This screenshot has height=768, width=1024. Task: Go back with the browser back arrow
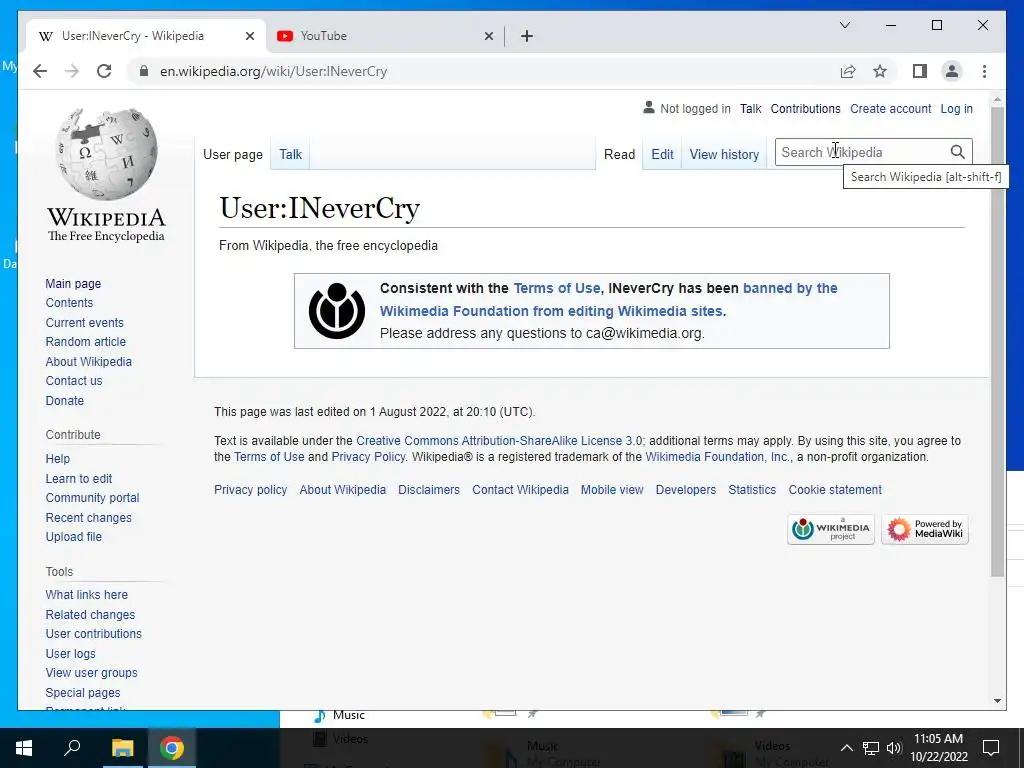(x=40, y=71)
